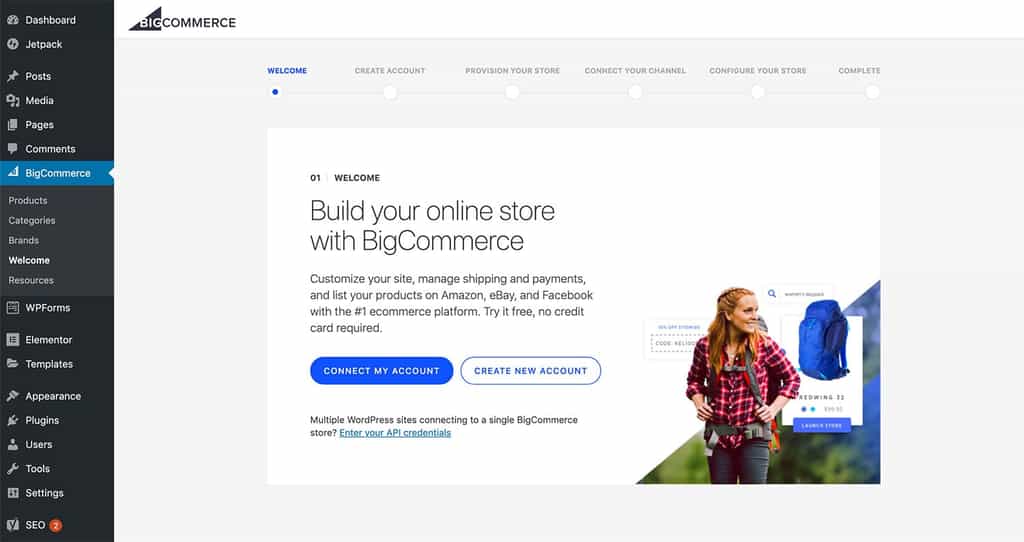1024x542 pixels.
Task: Click the Welcome step progress dot
Action: tap(275, 92)
